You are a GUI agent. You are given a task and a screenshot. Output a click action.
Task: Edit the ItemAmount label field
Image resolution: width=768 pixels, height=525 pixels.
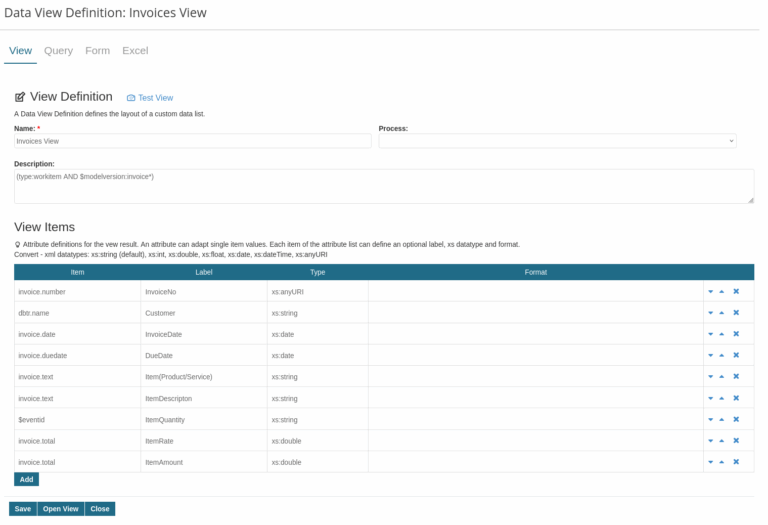(x=204, y=462)
